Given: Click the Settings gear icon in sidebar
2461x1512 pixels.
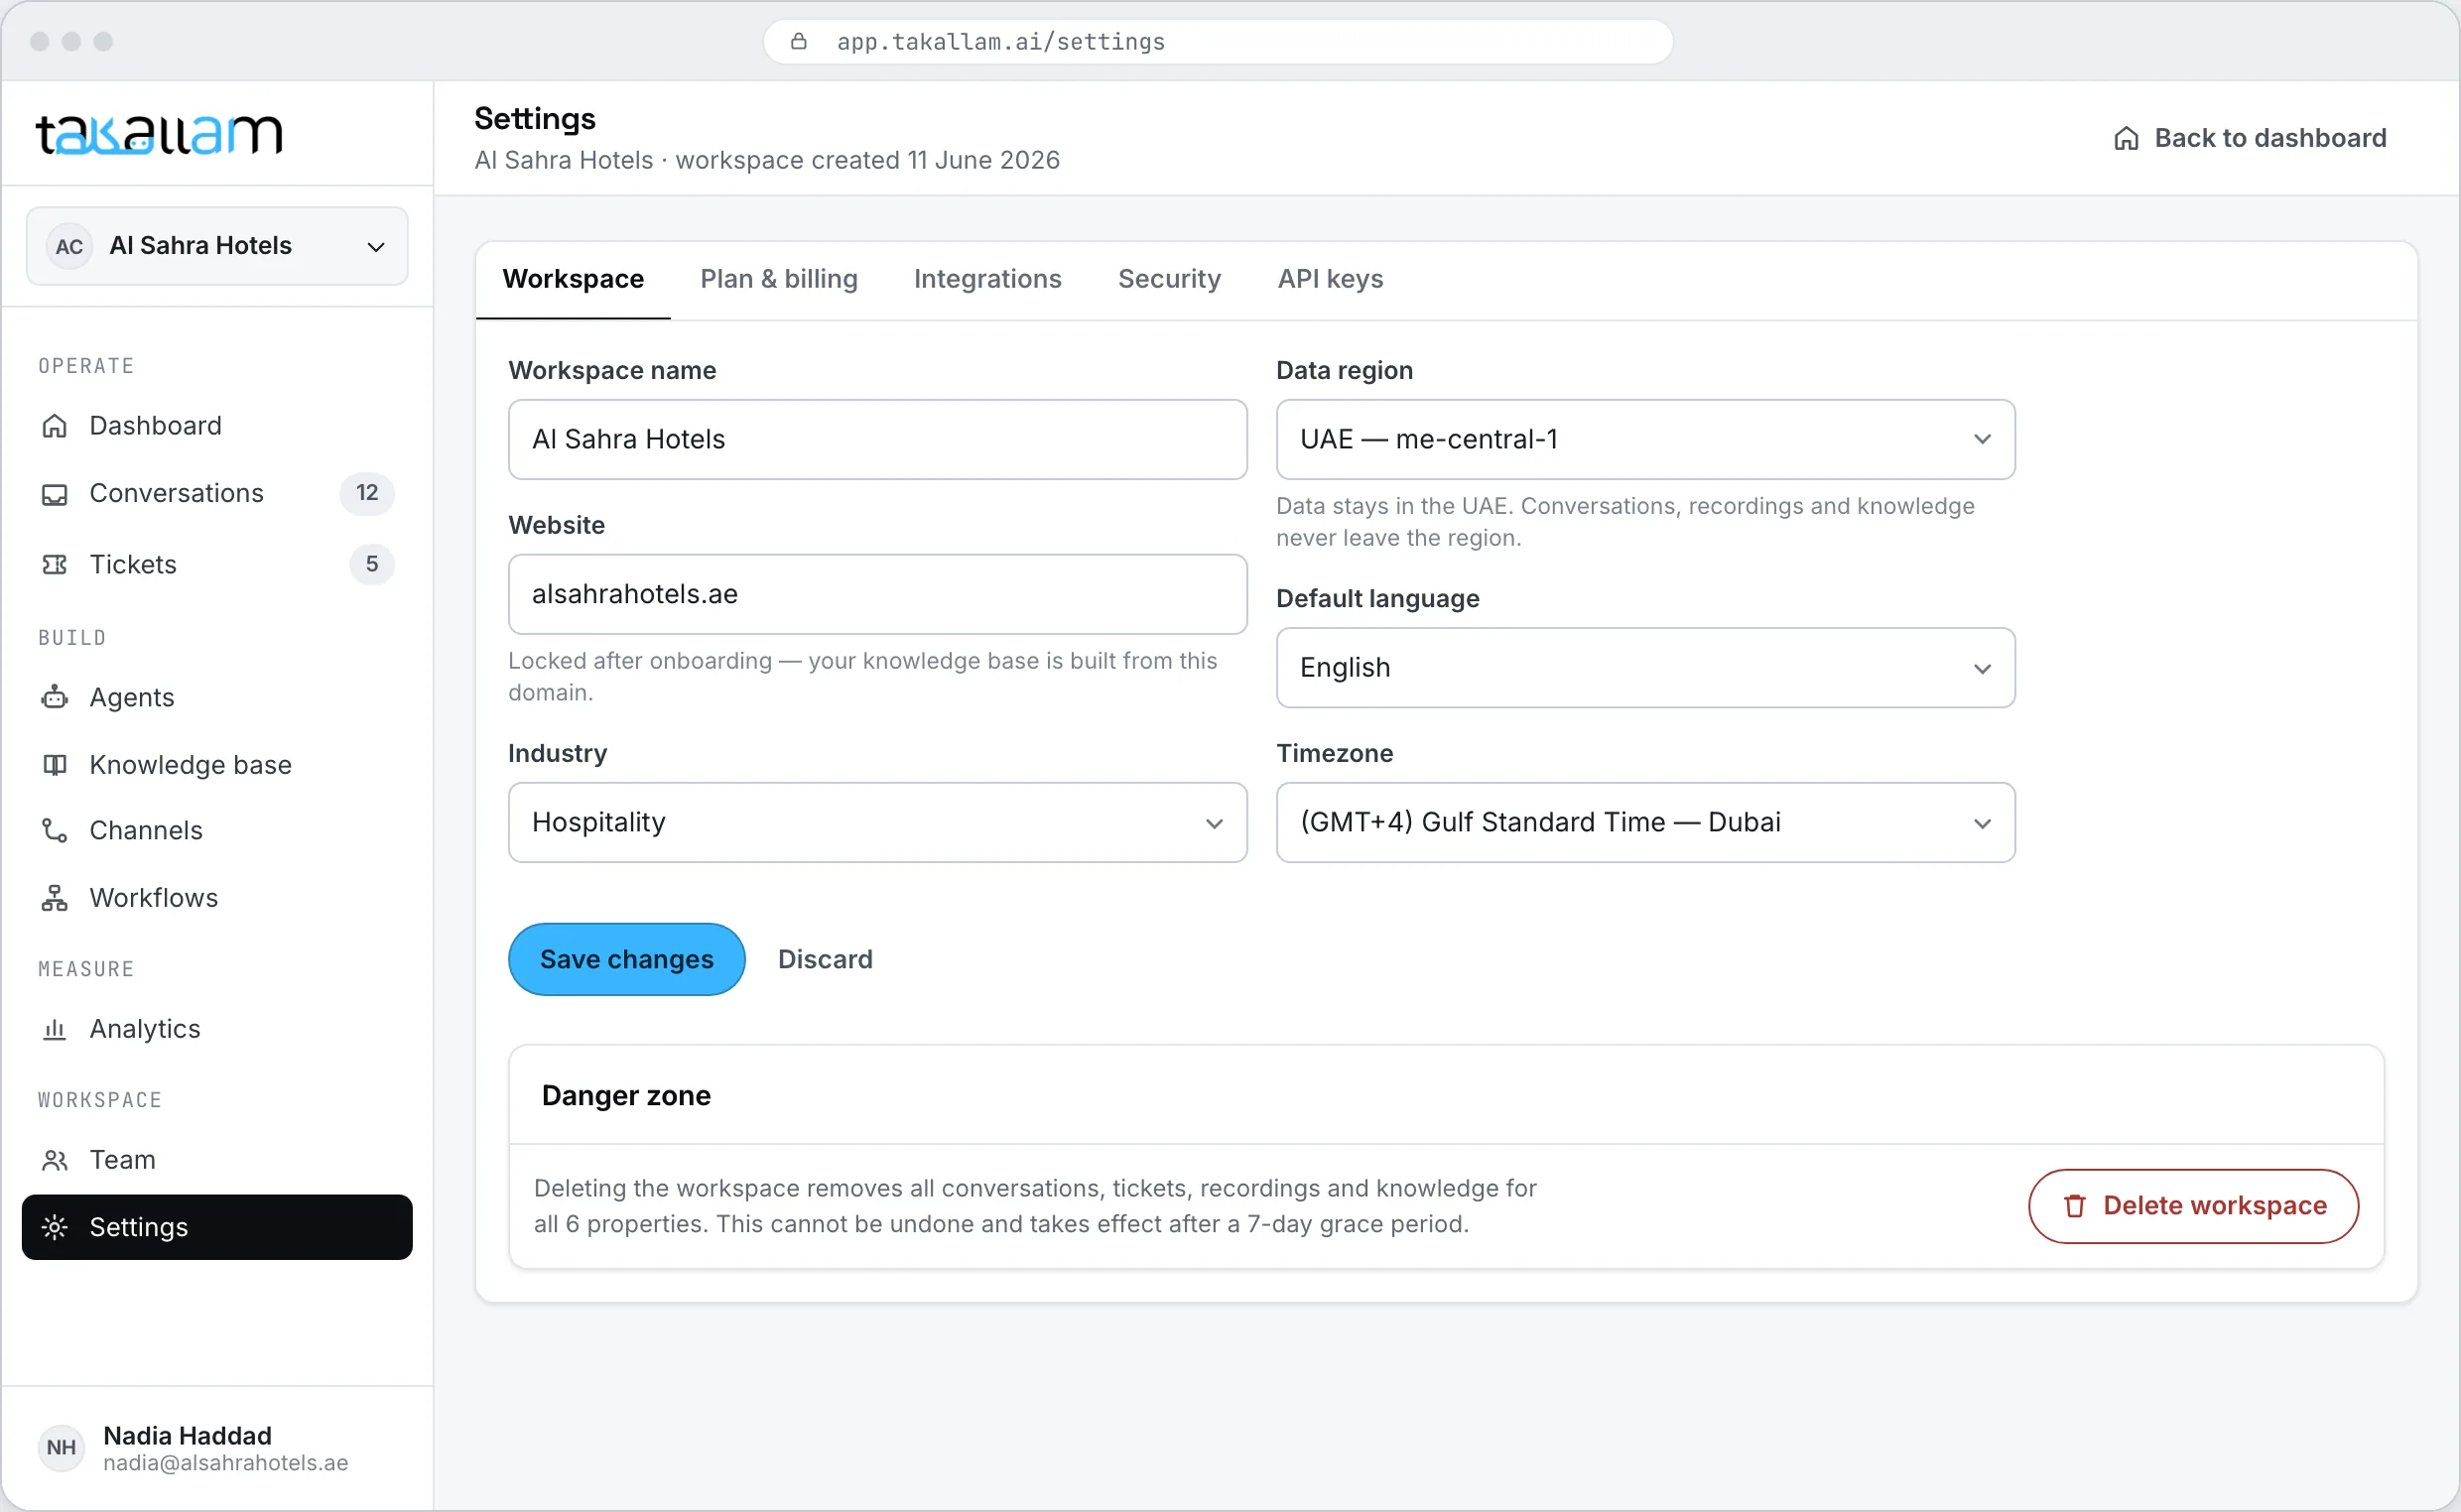Looking at the screenshot, I should coord(54,1227).
